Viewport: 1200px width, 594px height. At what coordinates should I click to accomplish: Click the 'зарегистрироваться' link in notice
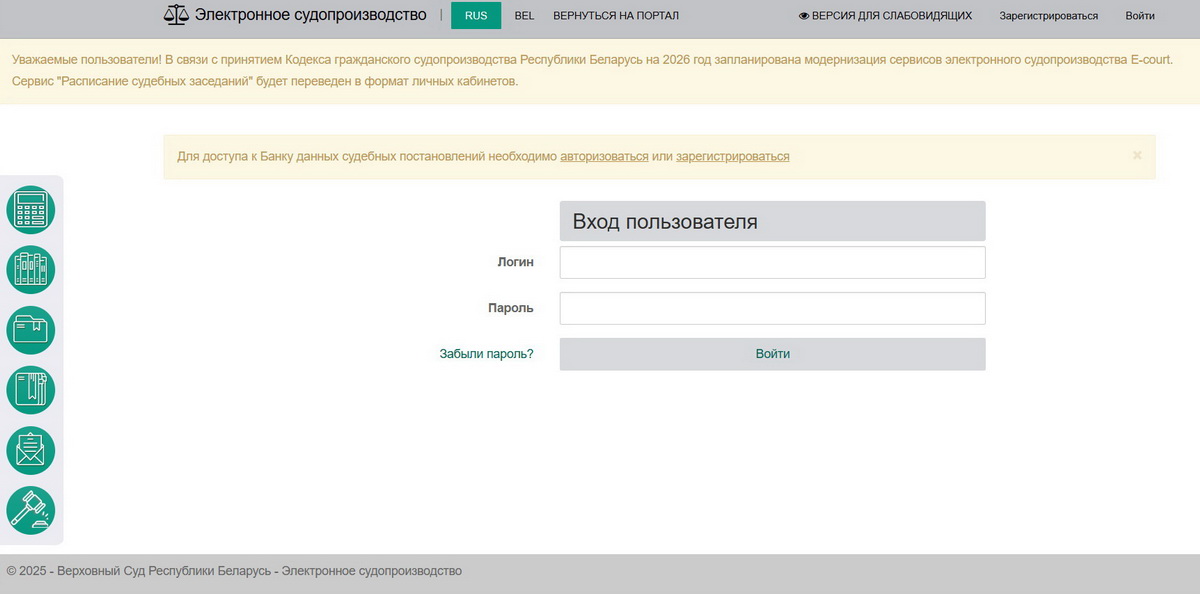tap(732, 156)
